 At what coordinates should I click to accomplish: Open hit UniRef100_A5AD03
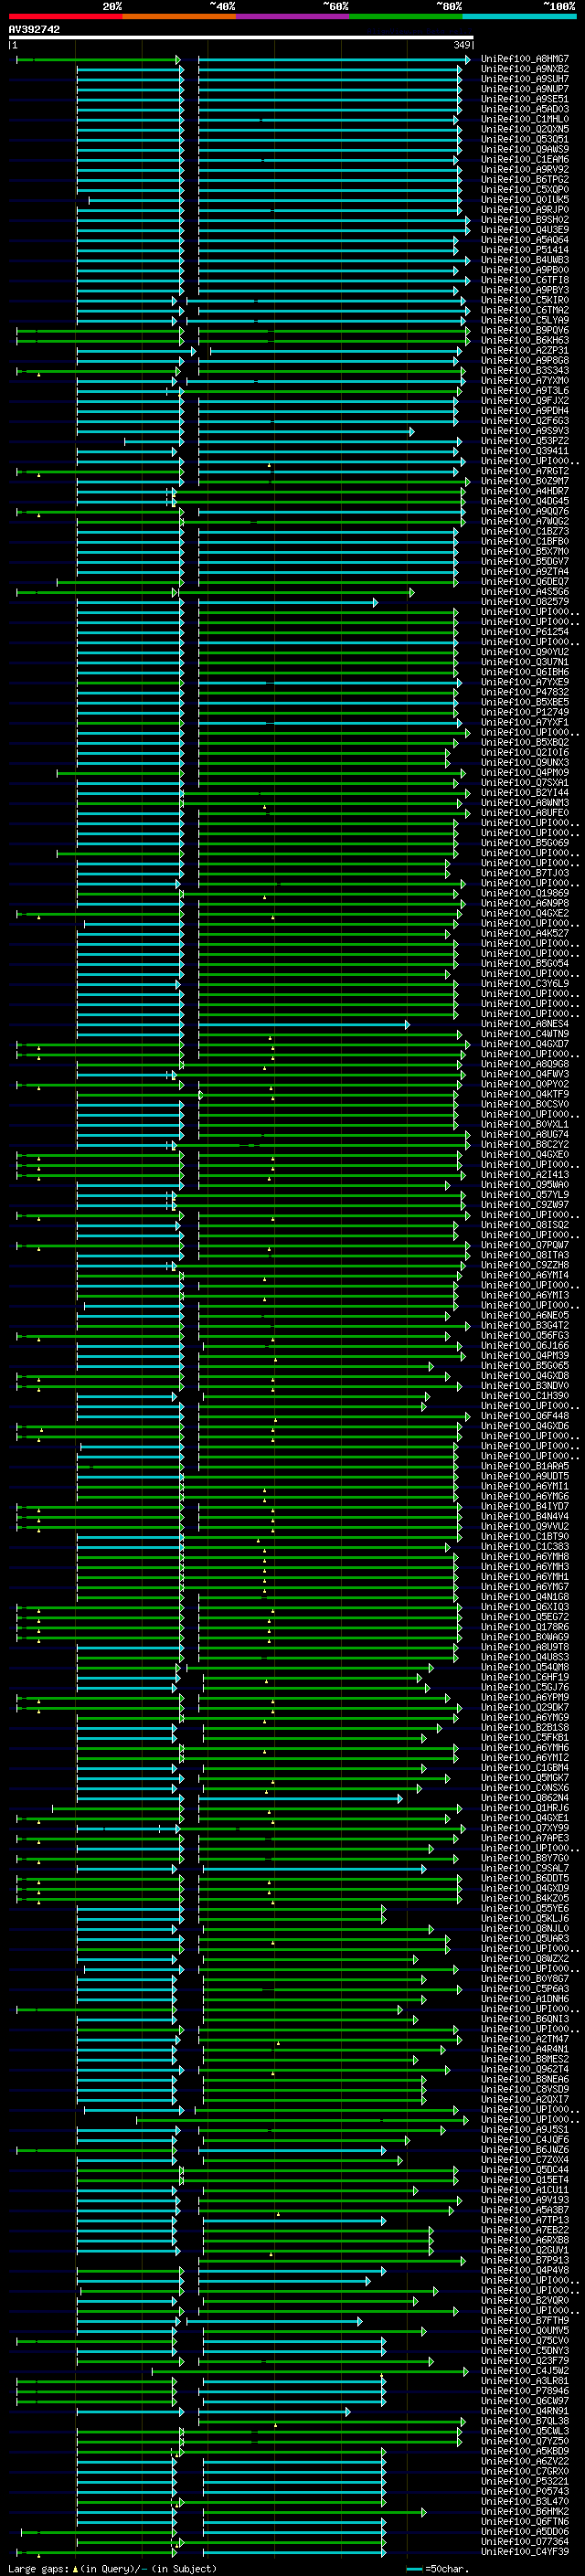tap(525, 109)
